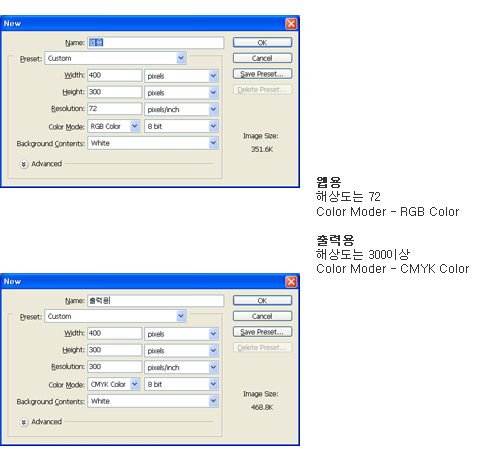Image resolution: width=480 pixels, height=464 pixels.
Task: Click the Name field in top dialog
Action: (156, 43)
